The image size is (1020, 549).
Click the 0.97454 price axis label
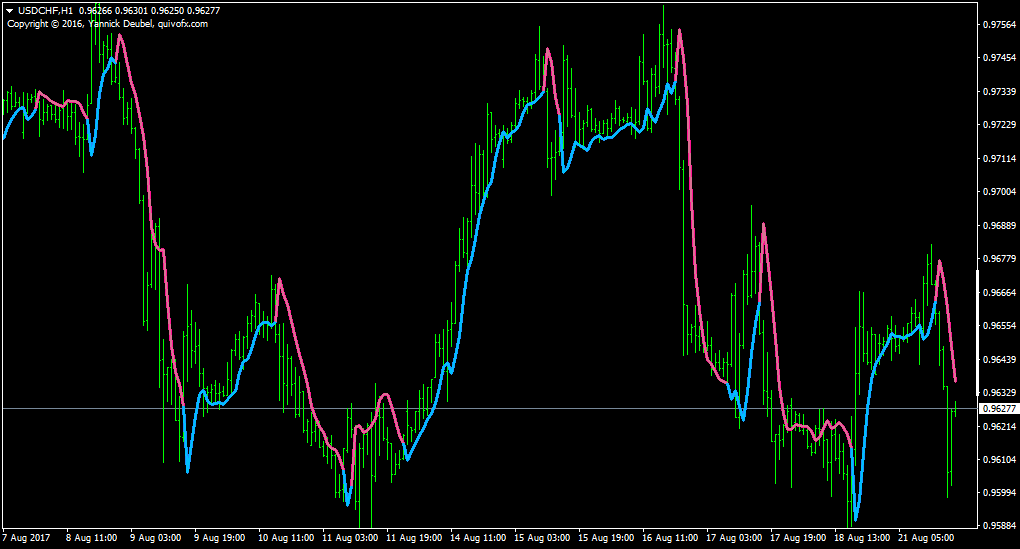999,58
